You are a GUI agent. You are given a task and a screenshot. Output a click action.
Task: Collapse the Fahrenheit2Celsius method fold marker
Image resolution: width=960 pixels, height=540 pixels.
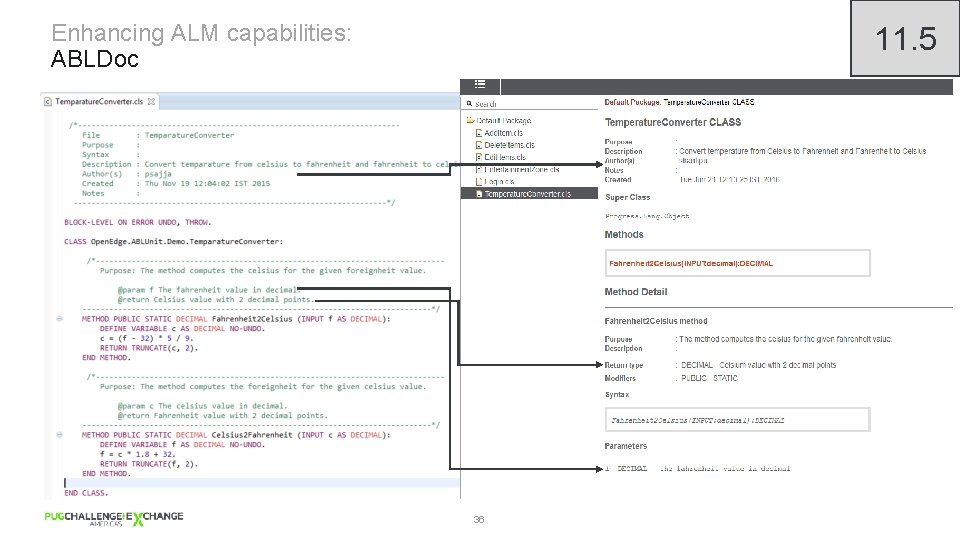pos(59,319)
